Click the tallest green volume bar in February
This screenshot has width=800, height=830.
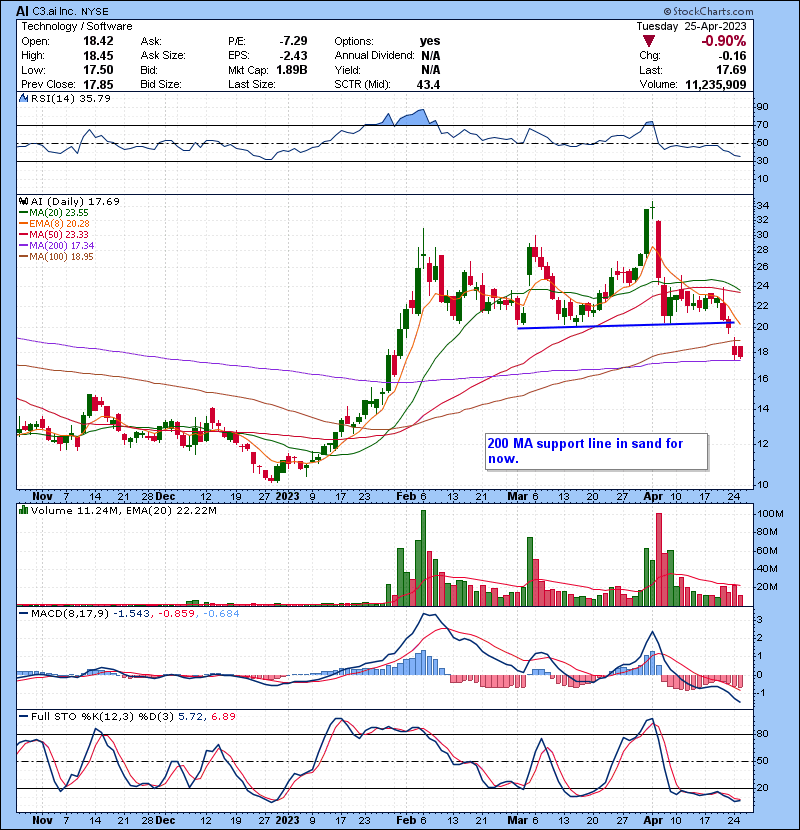(423, 558)
